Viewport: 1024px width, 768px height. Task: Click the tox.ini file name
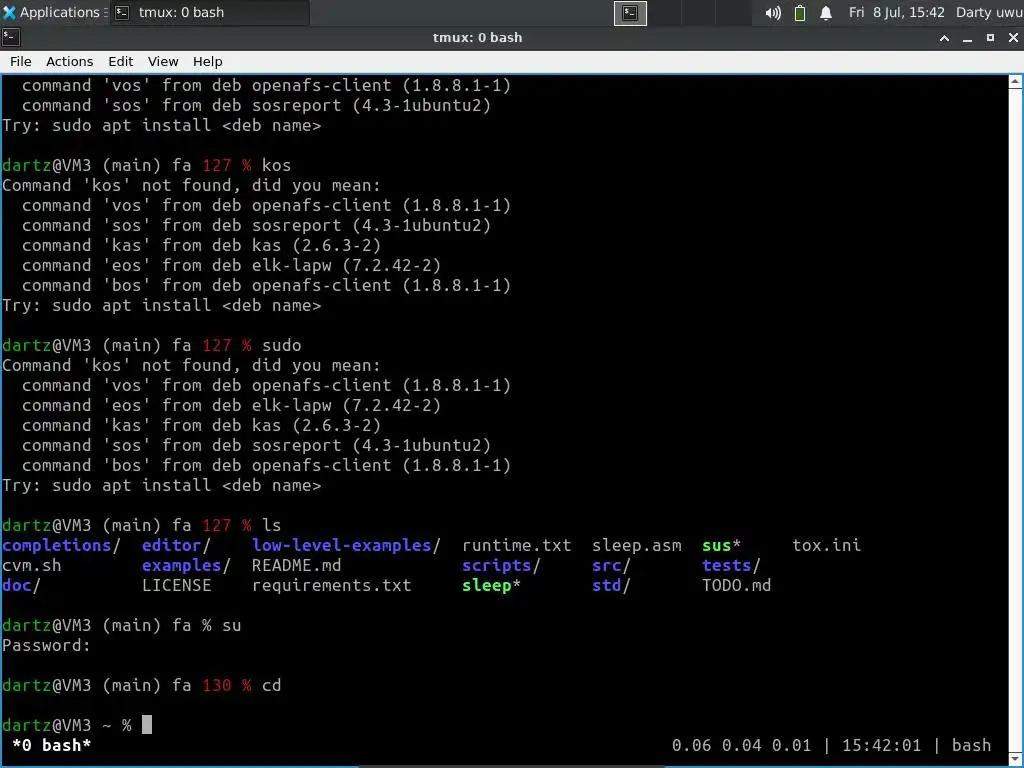click(826, 545)
